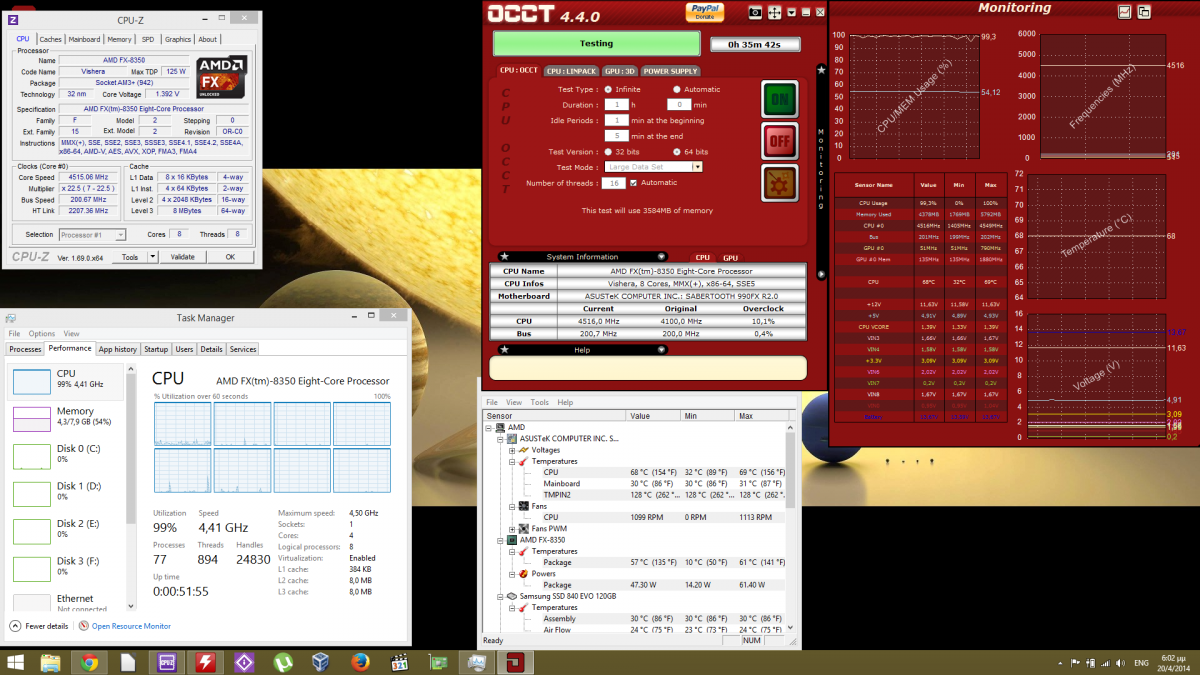Select Memory in the Task Manager sidebar

pyautogui.click(x=68, y=420)
